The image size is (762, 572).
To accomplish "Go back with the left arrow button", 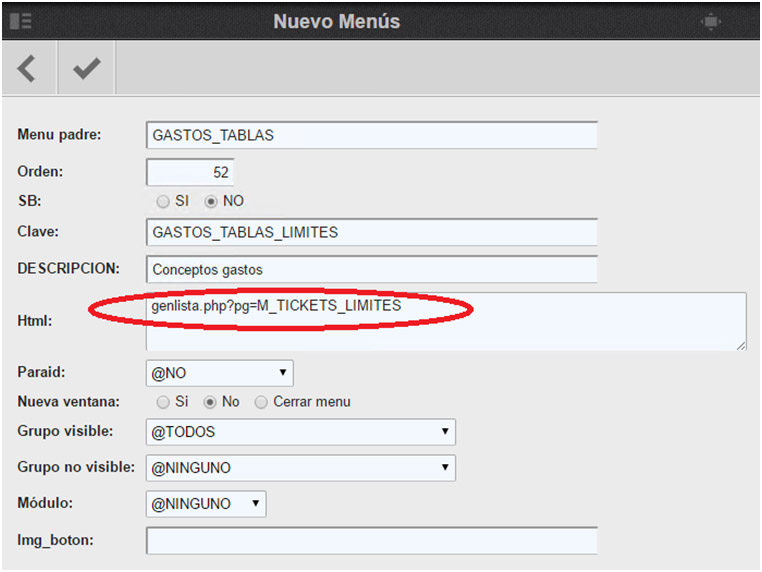I will click(x=28, y=68).
